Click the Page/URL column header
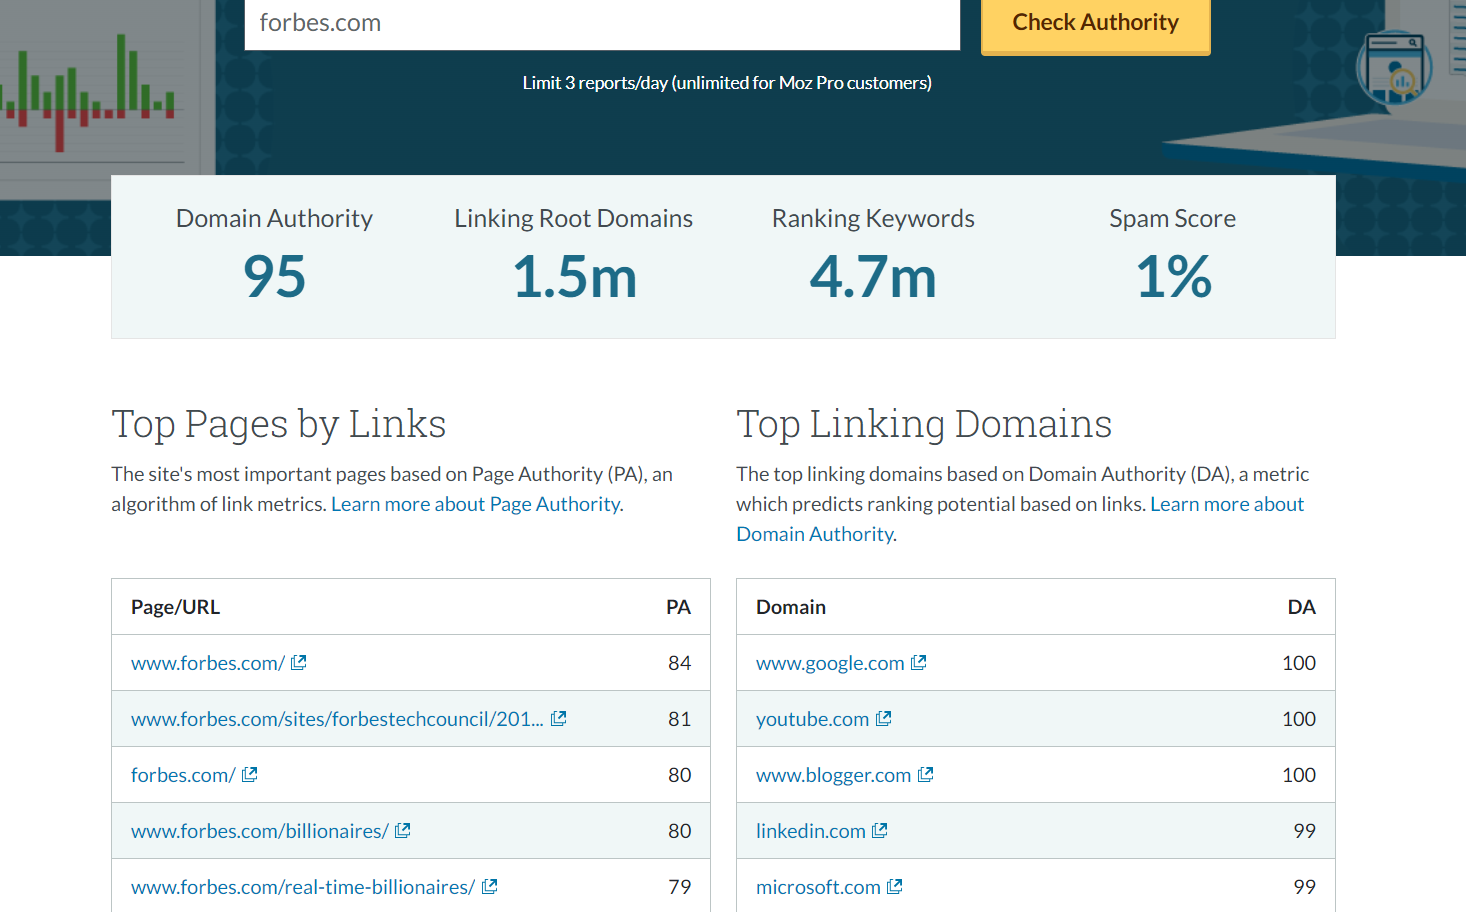This screenshot has height=912, width=1466. 175,607
